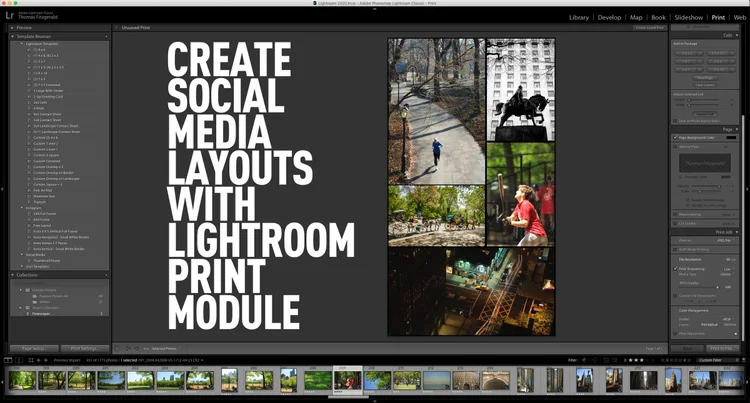Go forward arrow in filmstrip bar
Screen dimensions: 750x403
point(46,360)
